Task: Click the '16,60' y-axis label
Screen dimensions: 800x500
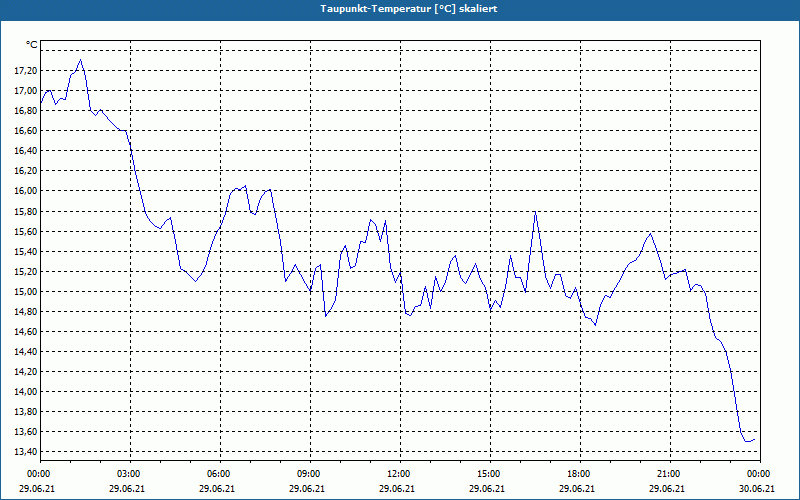Action: pyautogui.click(x=26, y=131)
